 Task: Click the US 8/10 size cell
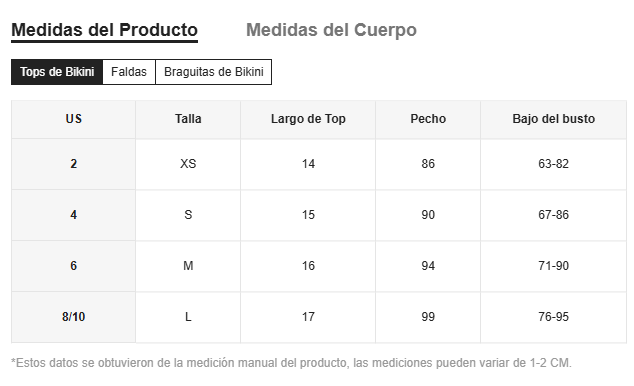tap(74, 316)
